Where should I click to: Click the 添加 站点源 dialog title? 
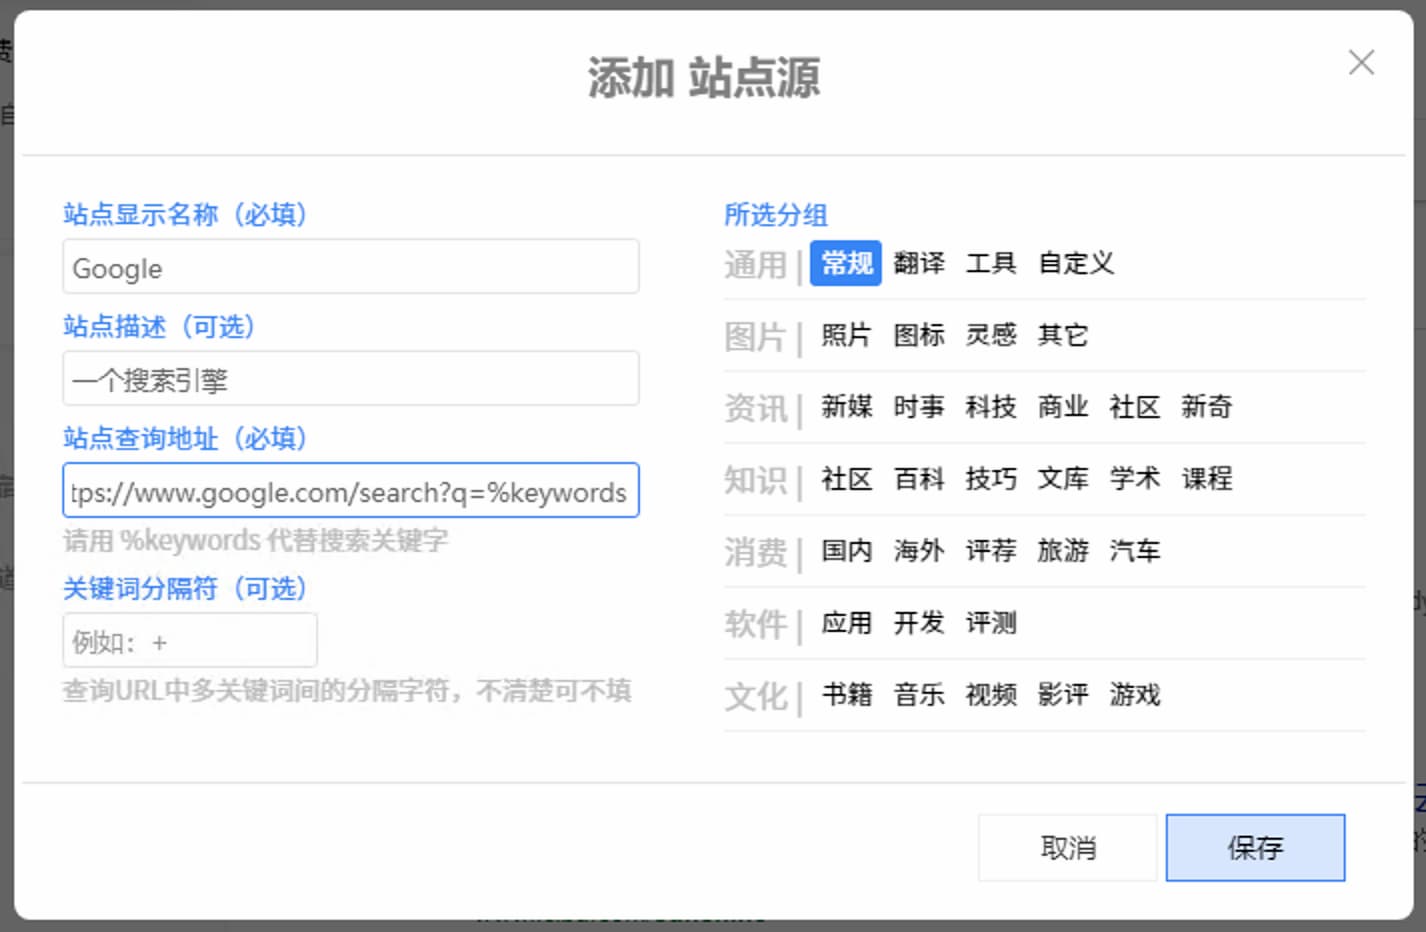(x=704, y=78)
